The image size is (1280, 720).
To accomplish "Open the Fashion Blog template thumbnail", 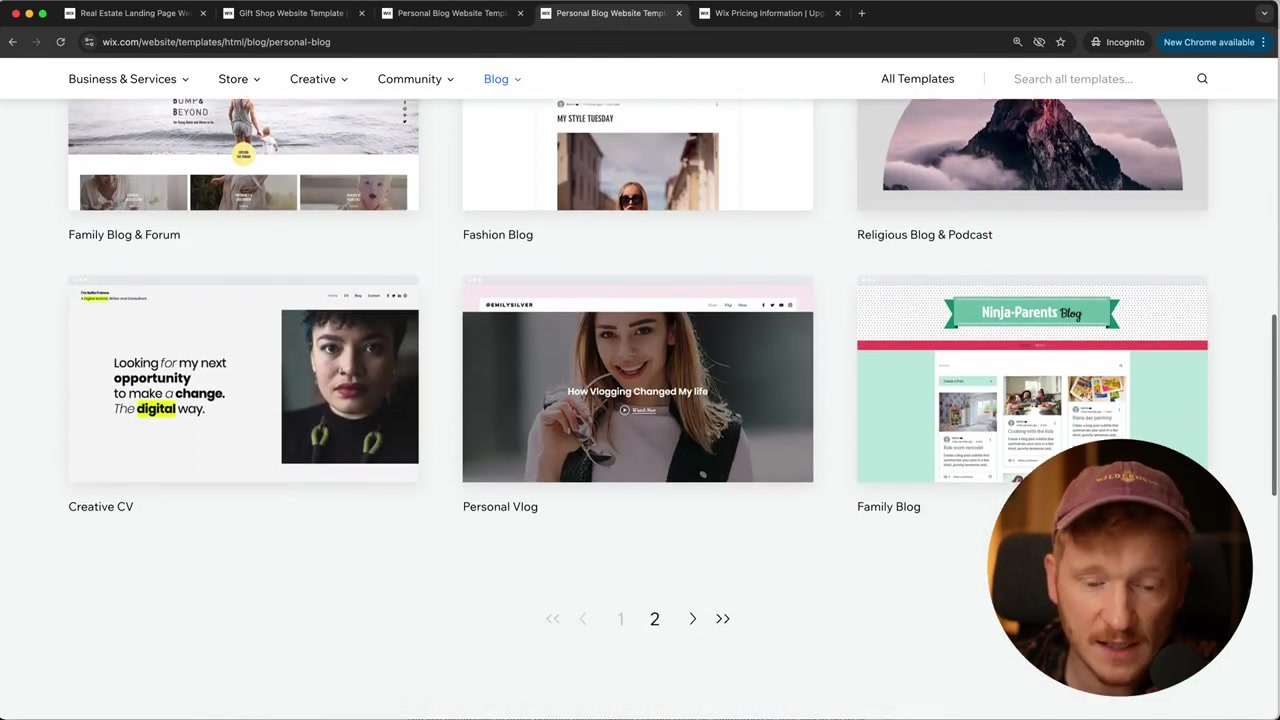I will (x=637, y=155).
